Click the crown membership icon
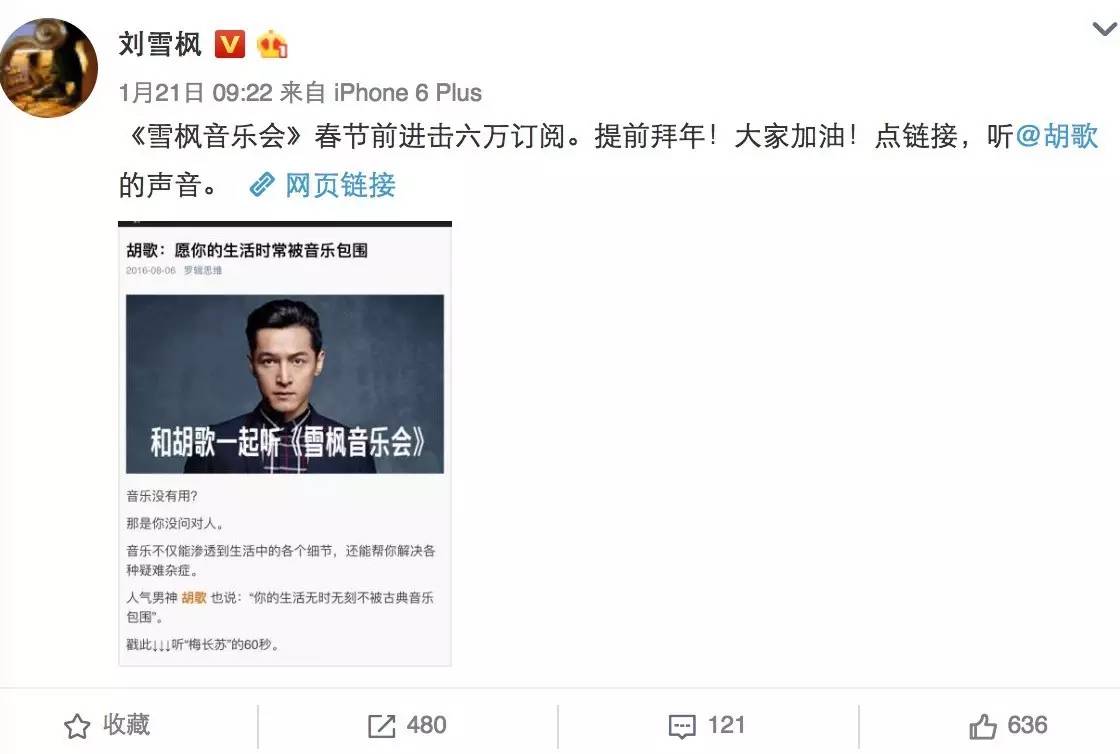The width and height of the screenshot is (1120, 754). tap(272, 44)
